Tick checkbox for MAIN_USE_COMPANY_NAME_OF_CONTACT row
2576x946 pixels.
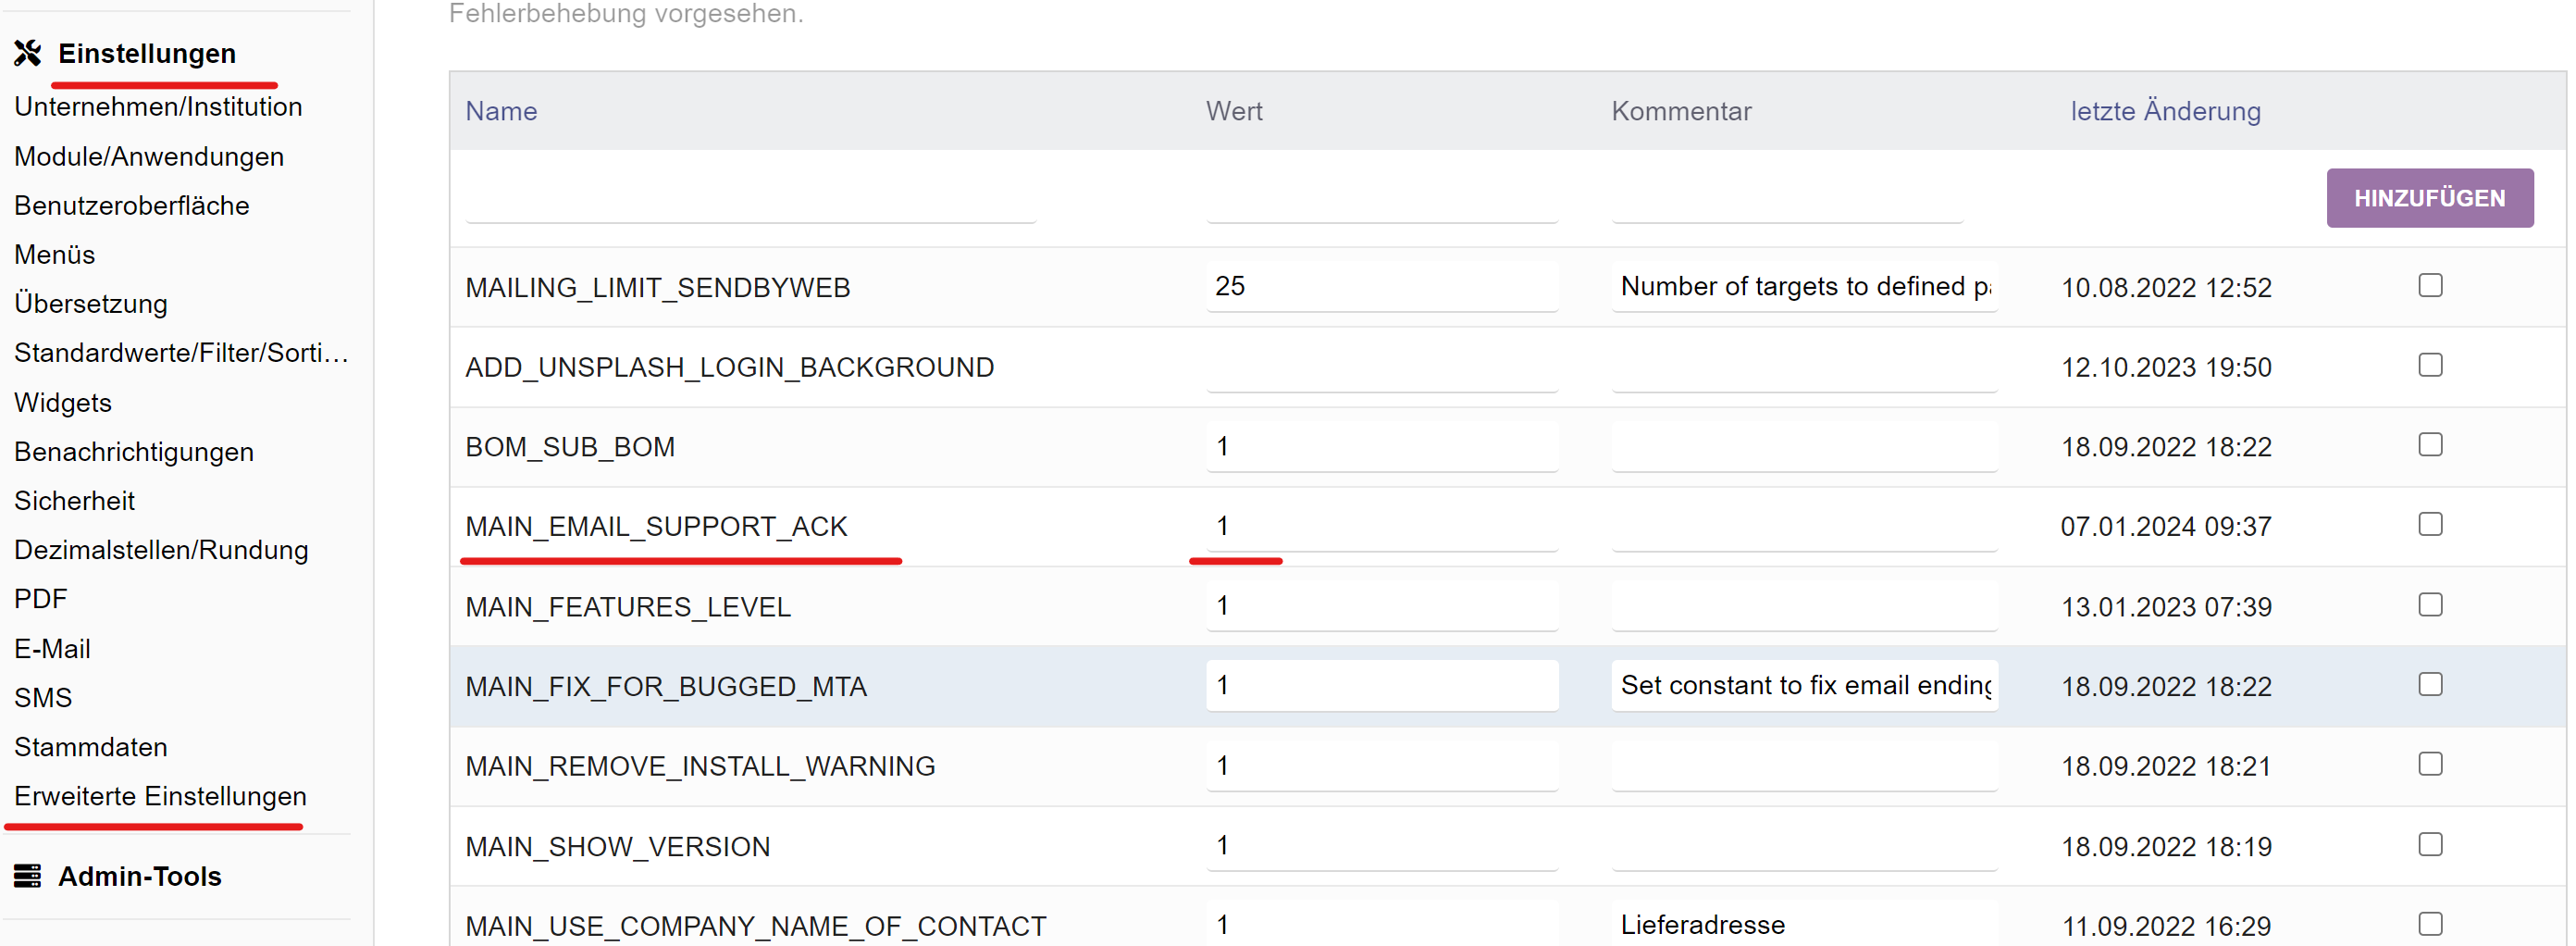[x=2430, y=924]
